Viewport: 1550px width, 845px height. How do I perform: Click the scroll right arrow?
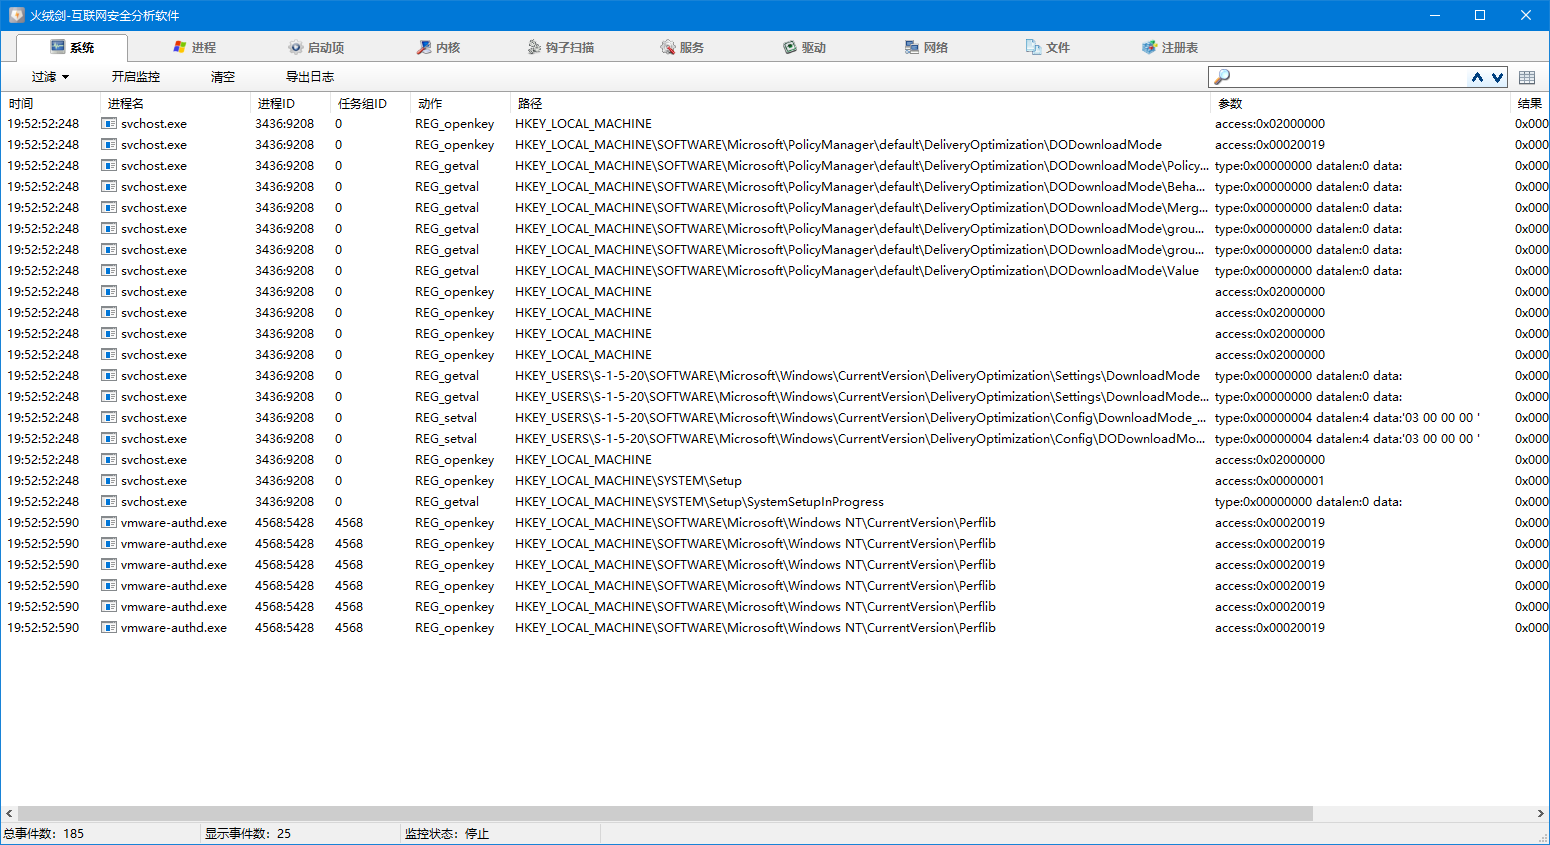(1540, 814)
